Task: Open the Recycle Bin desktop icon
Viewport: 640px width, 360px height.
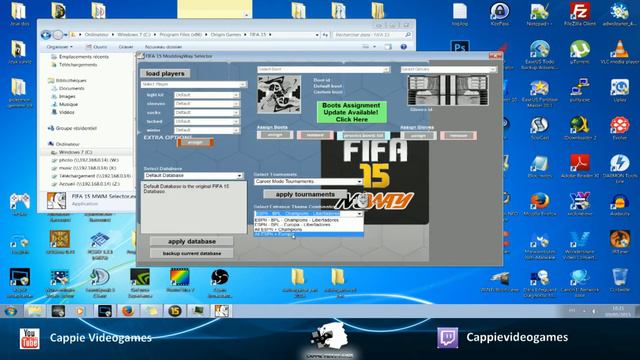Action: point(620,280)
